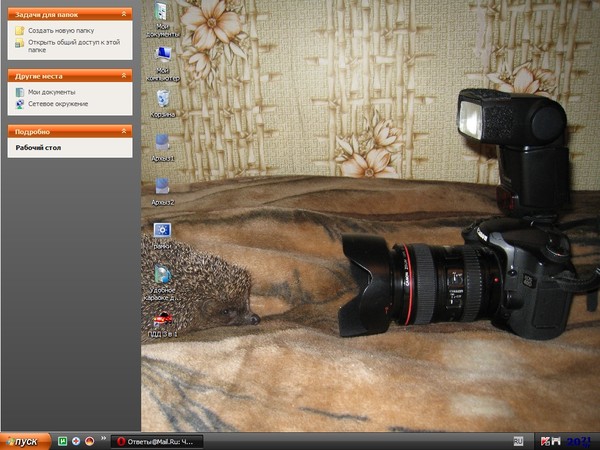Screen dimensions: 600x450
Task: Click the shared-folder icon beside Открыть общий доступ
Action: tap(20, 43)
